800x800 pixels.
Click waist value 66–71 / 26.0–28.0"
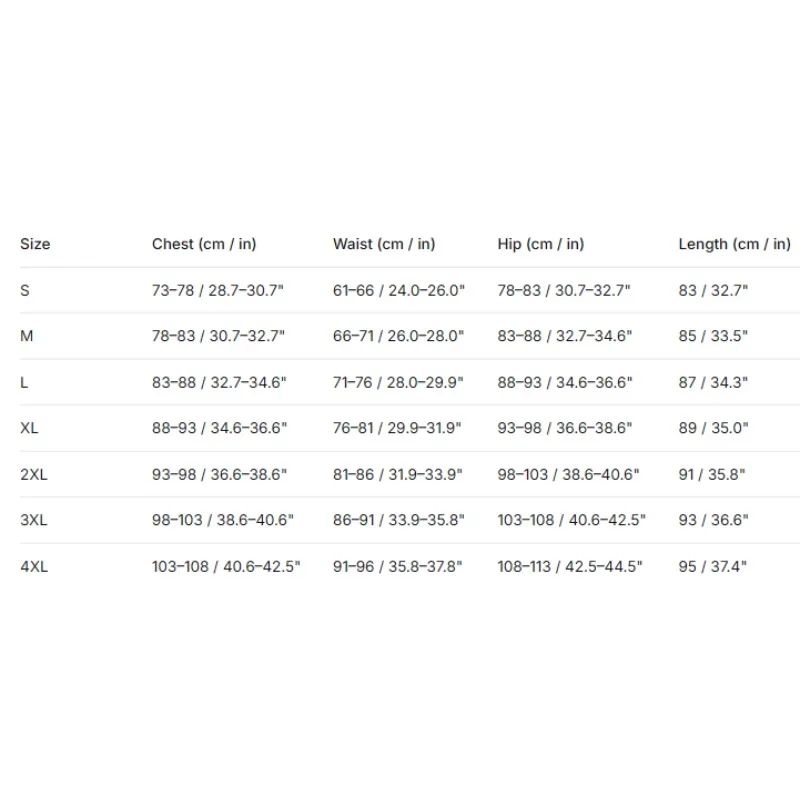398,336
